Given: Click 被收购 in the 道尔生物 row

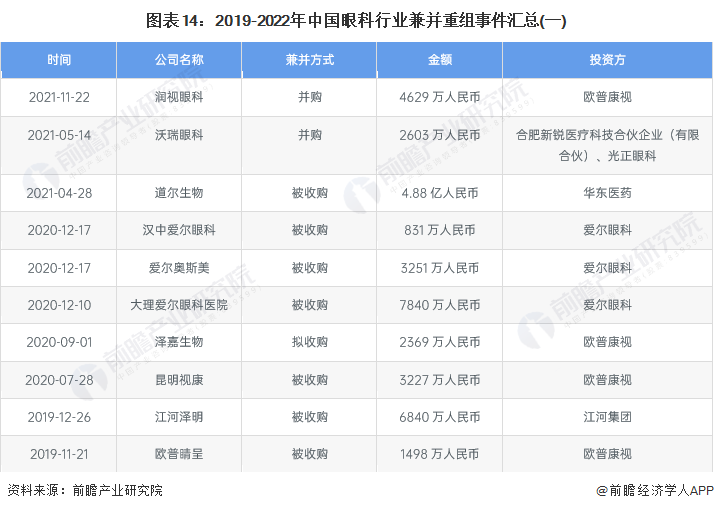Looking at the screenshot, I should coord(309,193).
